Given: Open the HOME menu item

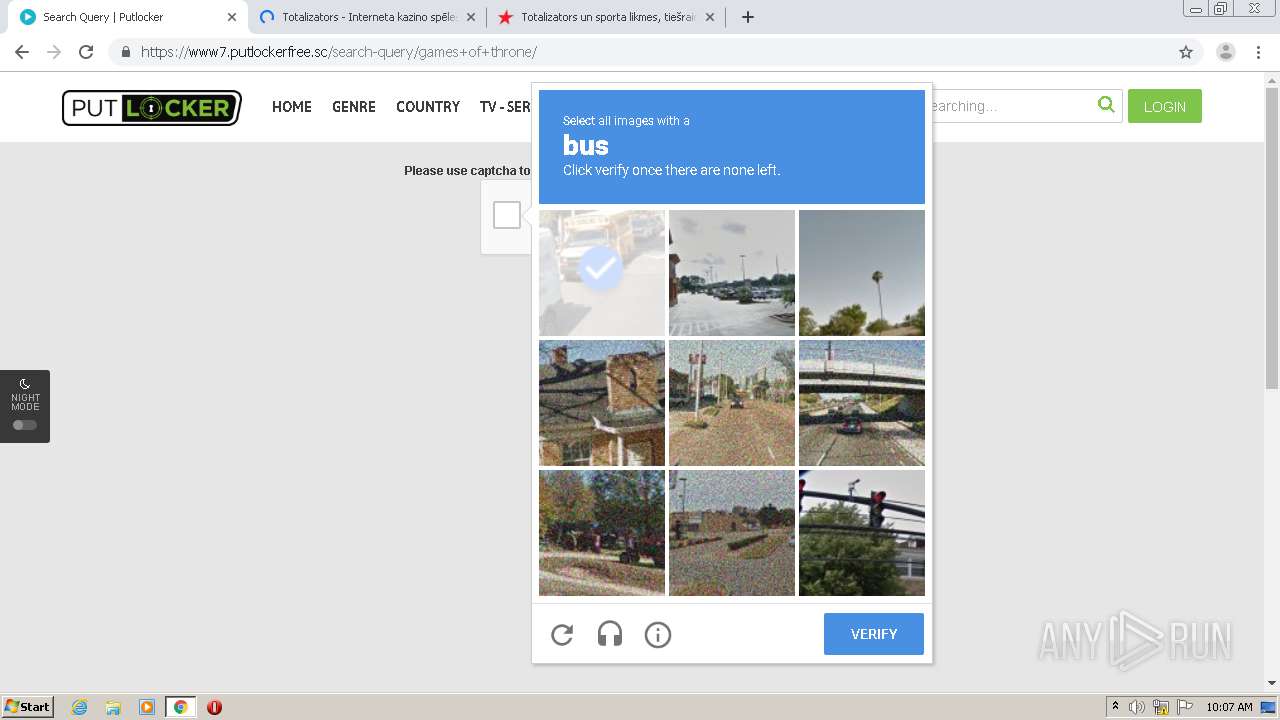Looking at the screenshot, I should pos(292,107).
